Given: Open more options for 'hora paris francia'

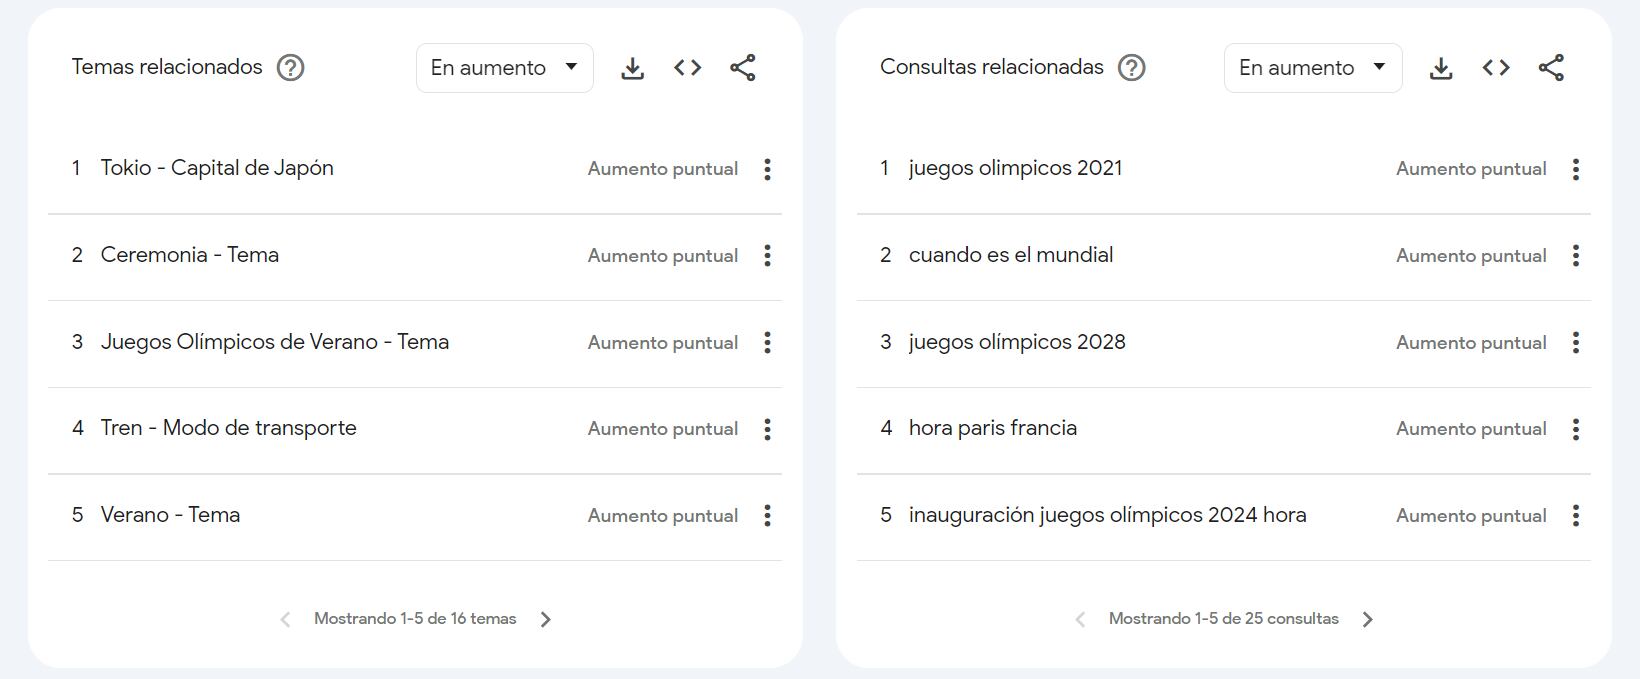Looking at the screenshot, I should coord(1575,429).
